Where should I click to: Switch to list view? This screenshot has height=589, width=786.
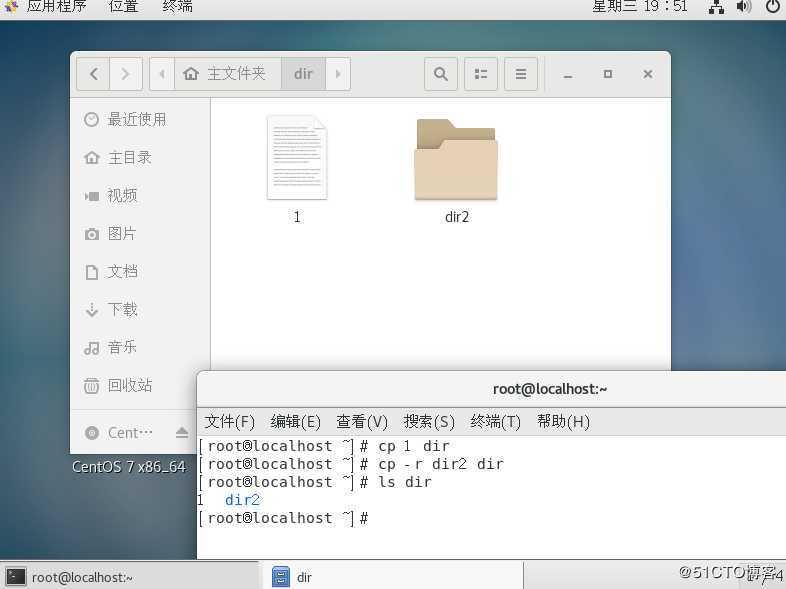(x=481, y=74)
